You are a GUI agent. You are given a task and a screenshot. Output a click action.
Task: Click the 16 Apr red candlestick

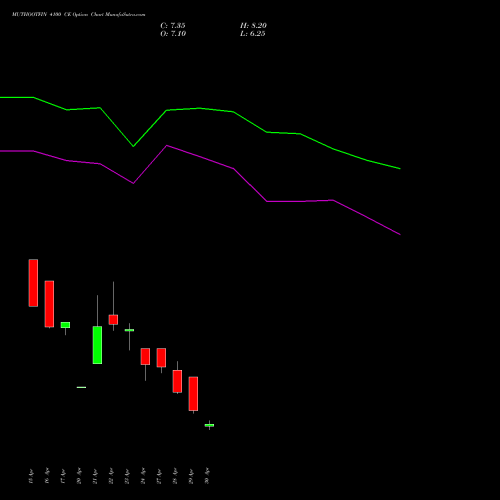point(49,304)
